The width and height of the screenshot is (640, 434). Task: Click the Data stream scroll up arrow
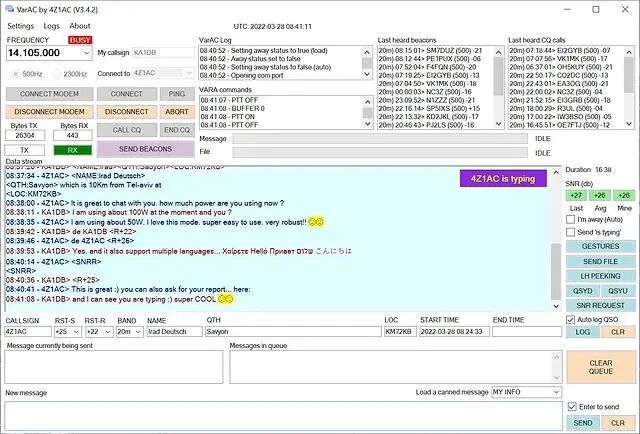(556, 173)
